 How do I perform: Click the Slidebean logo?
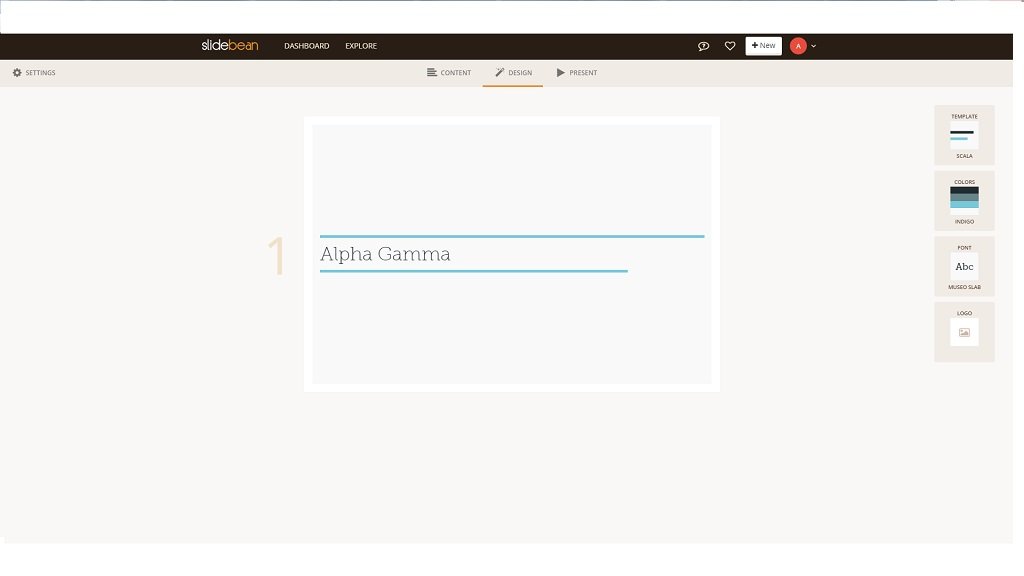229,45
